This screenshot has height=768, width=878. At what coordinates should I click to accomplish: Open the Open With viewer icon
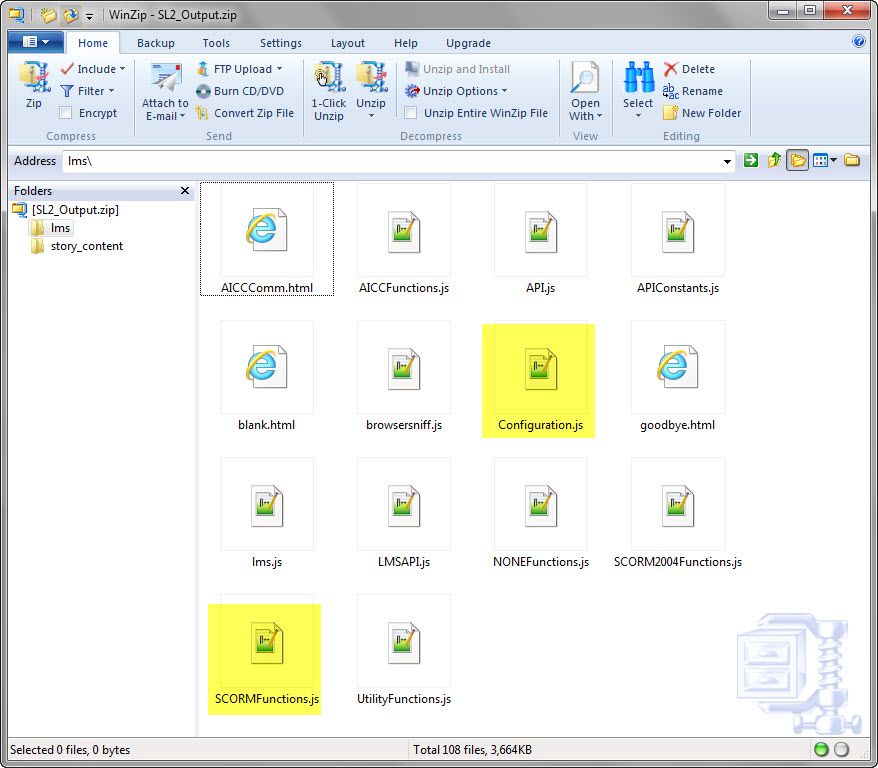(585, 92)
